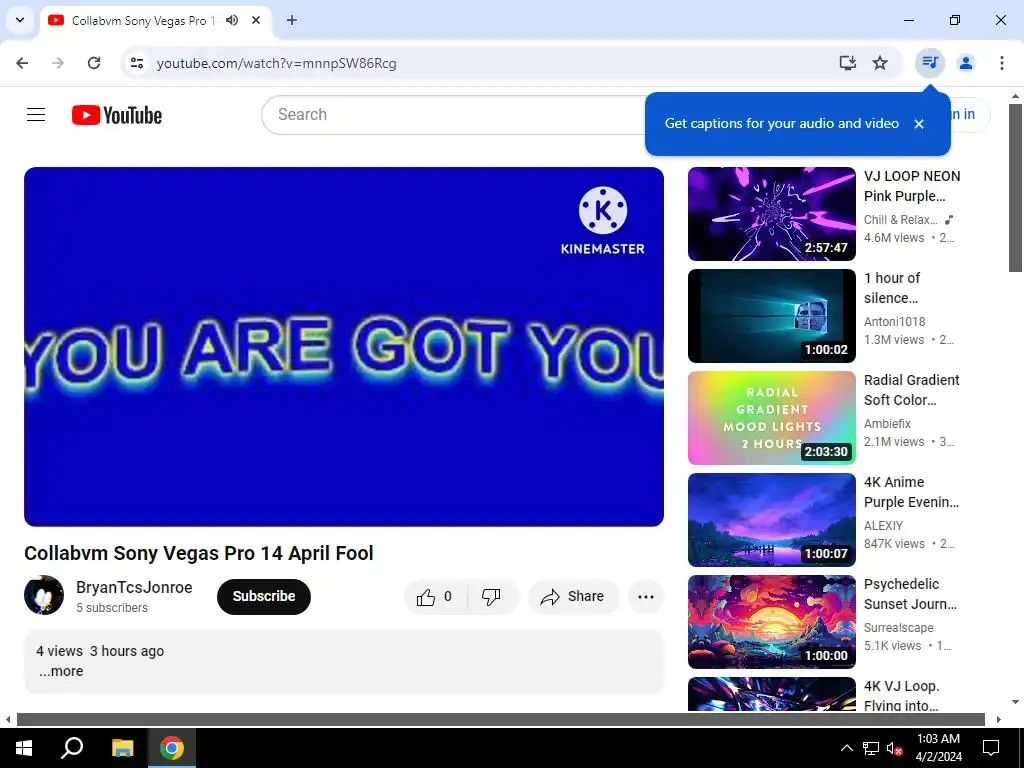Open the notification center icon

coord(991,748)
